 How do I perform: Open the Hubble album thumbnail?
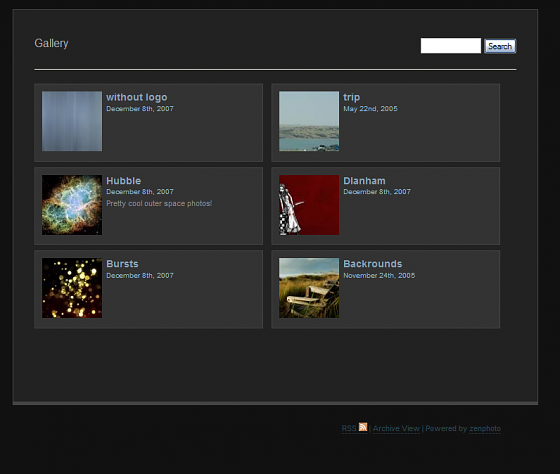[x=72, y=205]
